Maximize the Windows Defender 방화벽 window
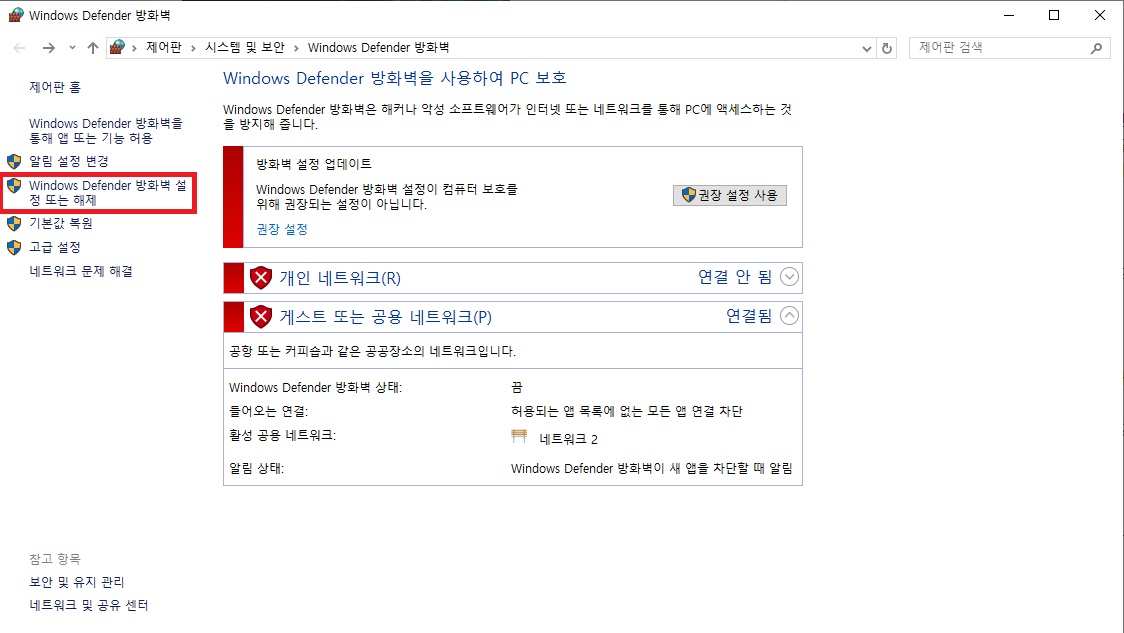The width and height of the screenshot is (1124, 633). click(1054, 15)
